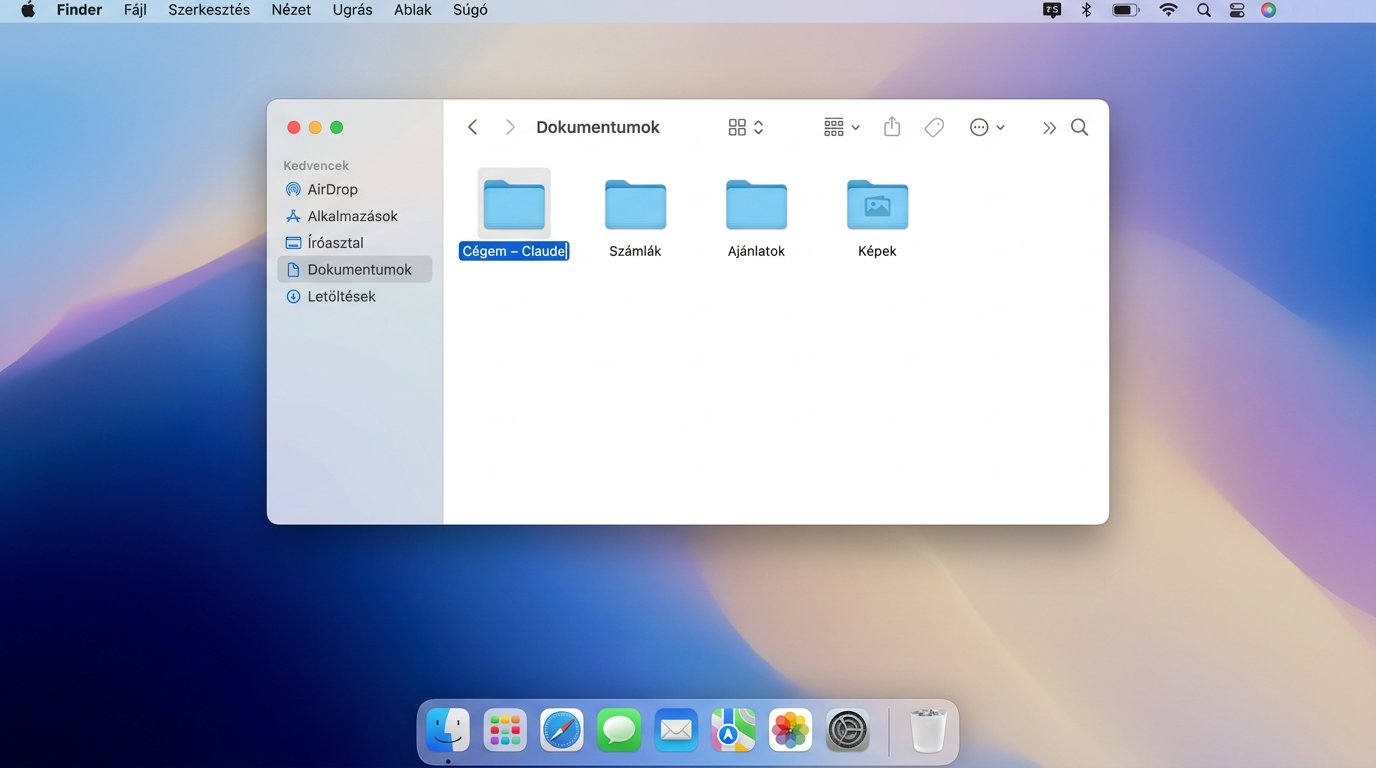Open Spotlight search in the menu bar
Screen dimensions: 1376x768
click(1204, 10)
